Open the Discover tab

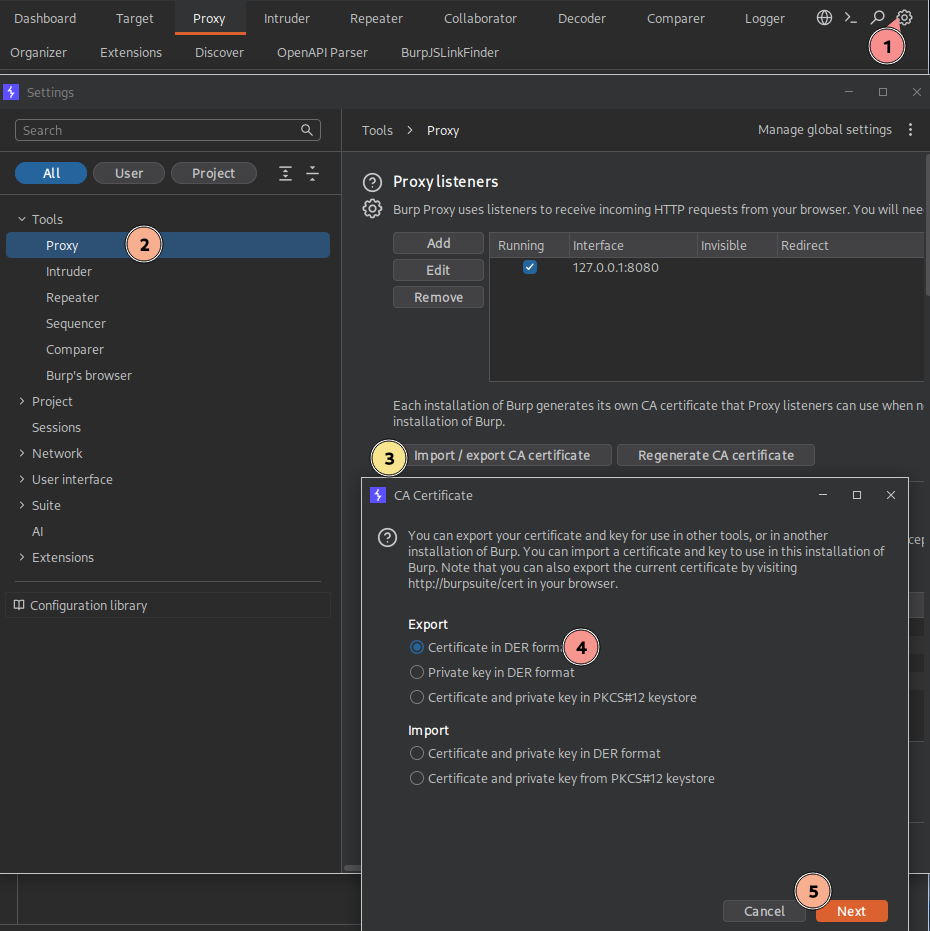[x=220, y=52]
